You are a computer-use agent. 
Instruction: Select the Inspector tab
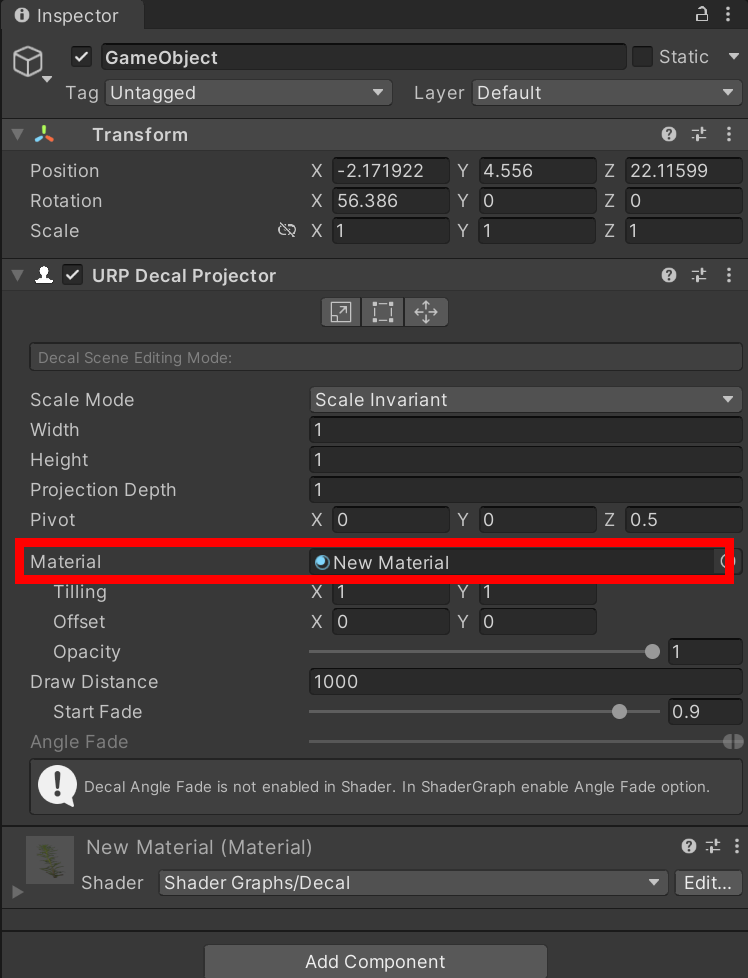pyautogui.click(x=72, y=16)
